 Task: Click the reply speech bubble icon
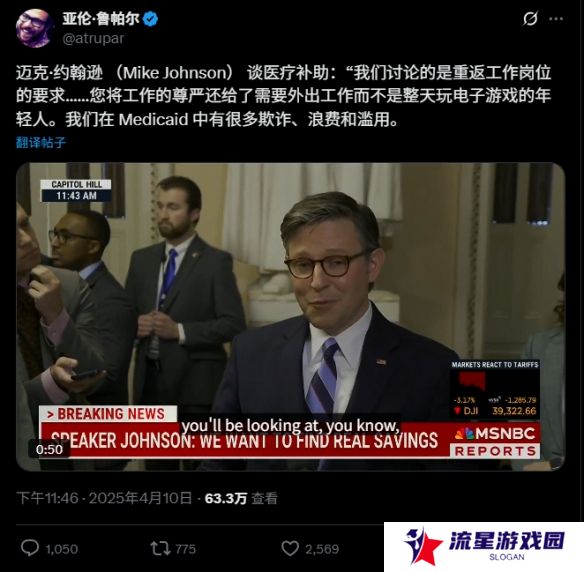[x=30, y=548]
